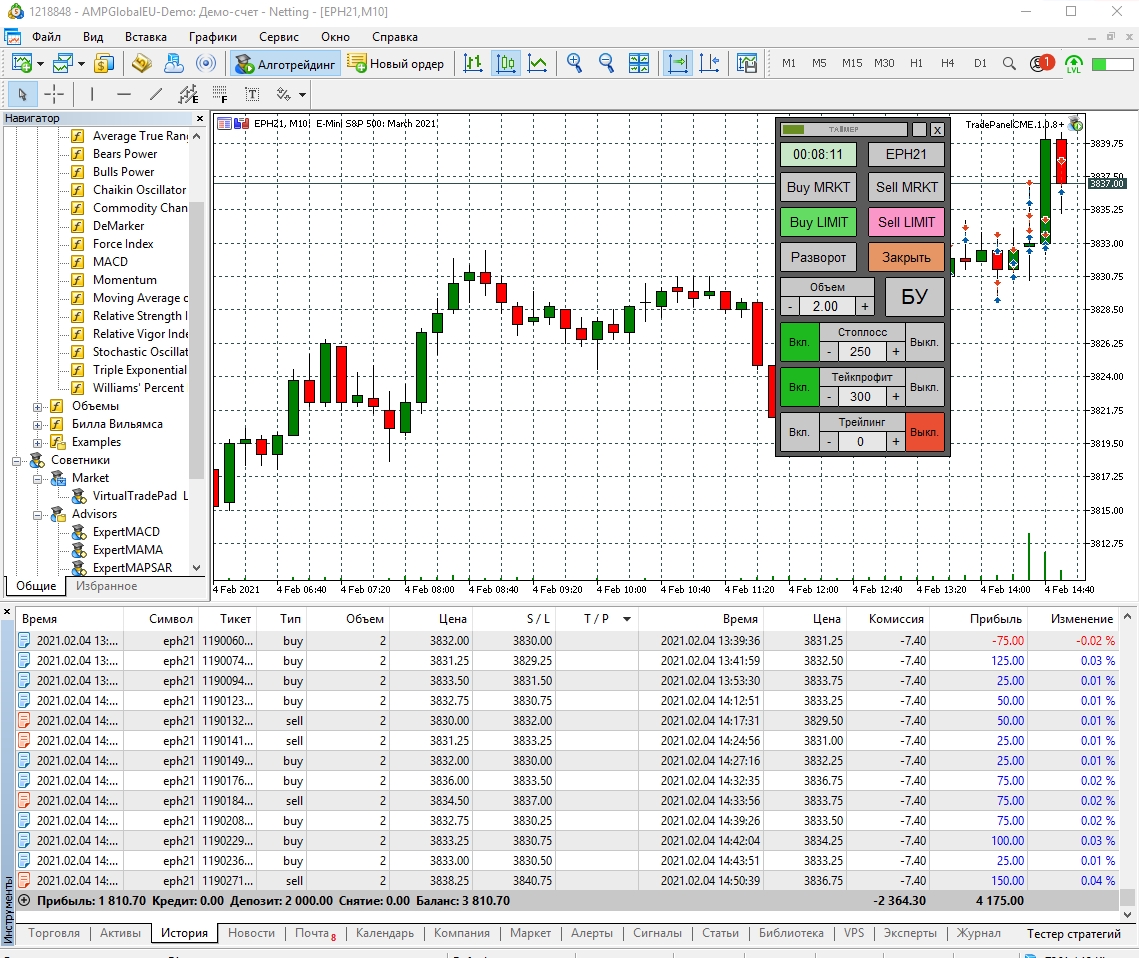The image size is (1139, 958).
Task: Disable Stoploss with Выкл. button
Action: click(924, 342)
